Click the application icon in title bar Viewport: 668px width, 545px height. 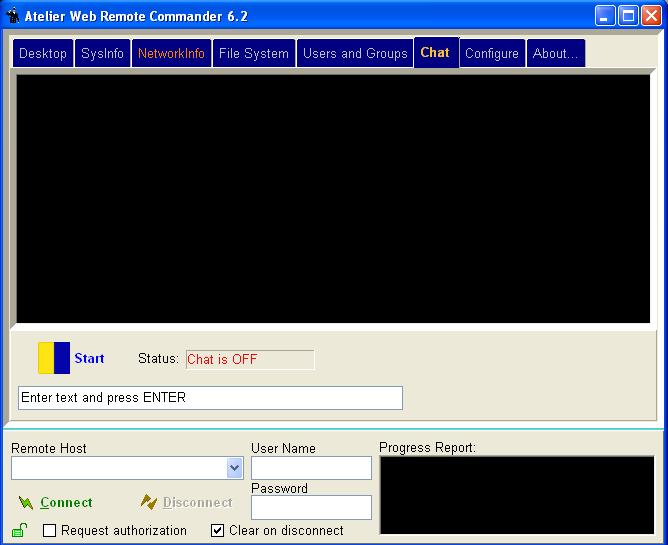(13, 15)
